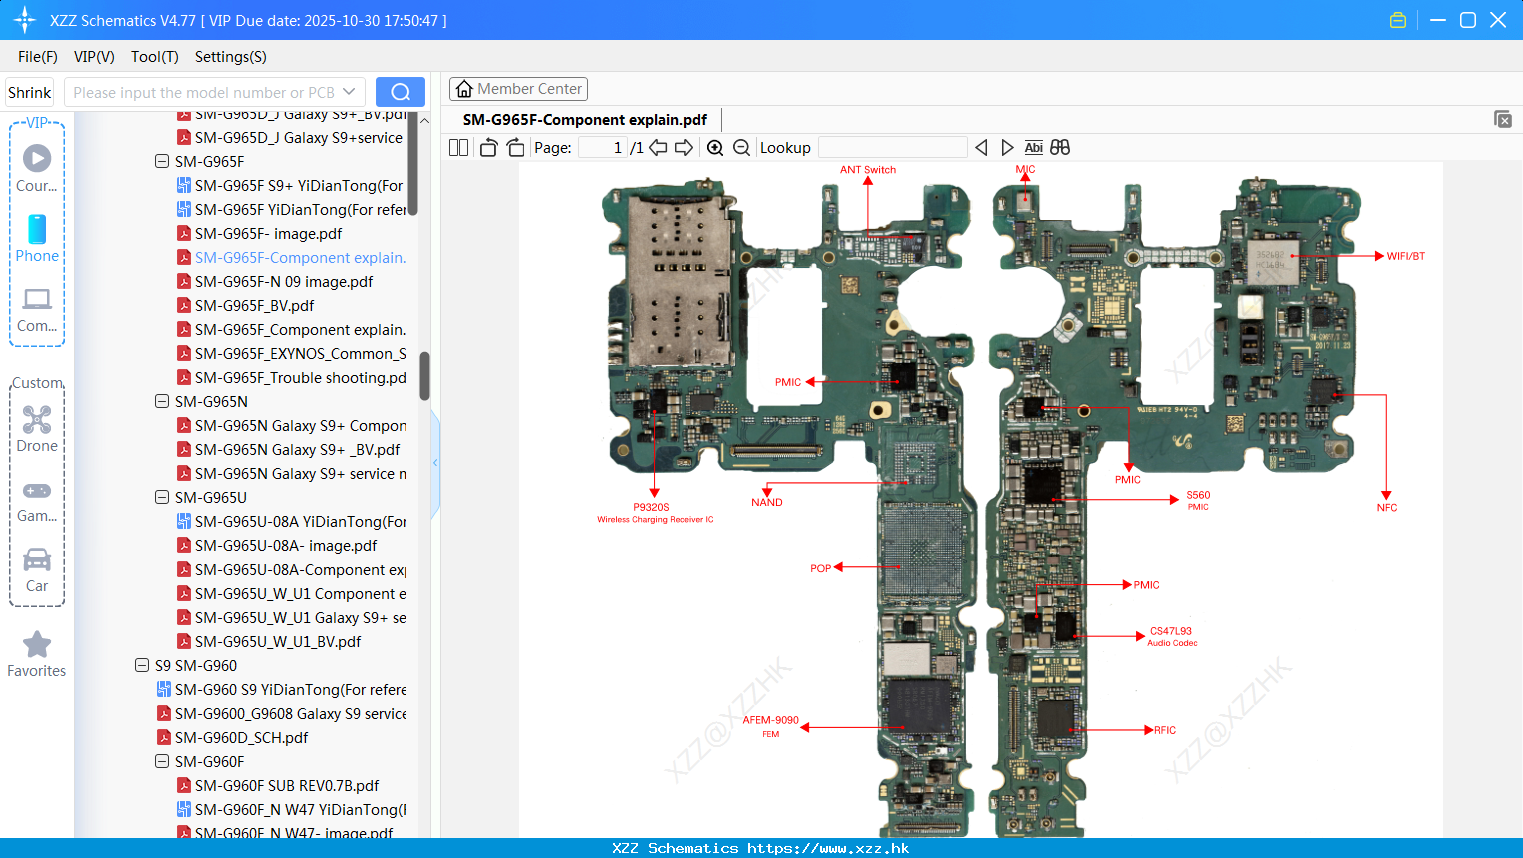Collapse the SM-G965F tree folder
Image resolution: width=1523 pixels, height=858 pixels.
pyautogui.click(x=162, y=161)
